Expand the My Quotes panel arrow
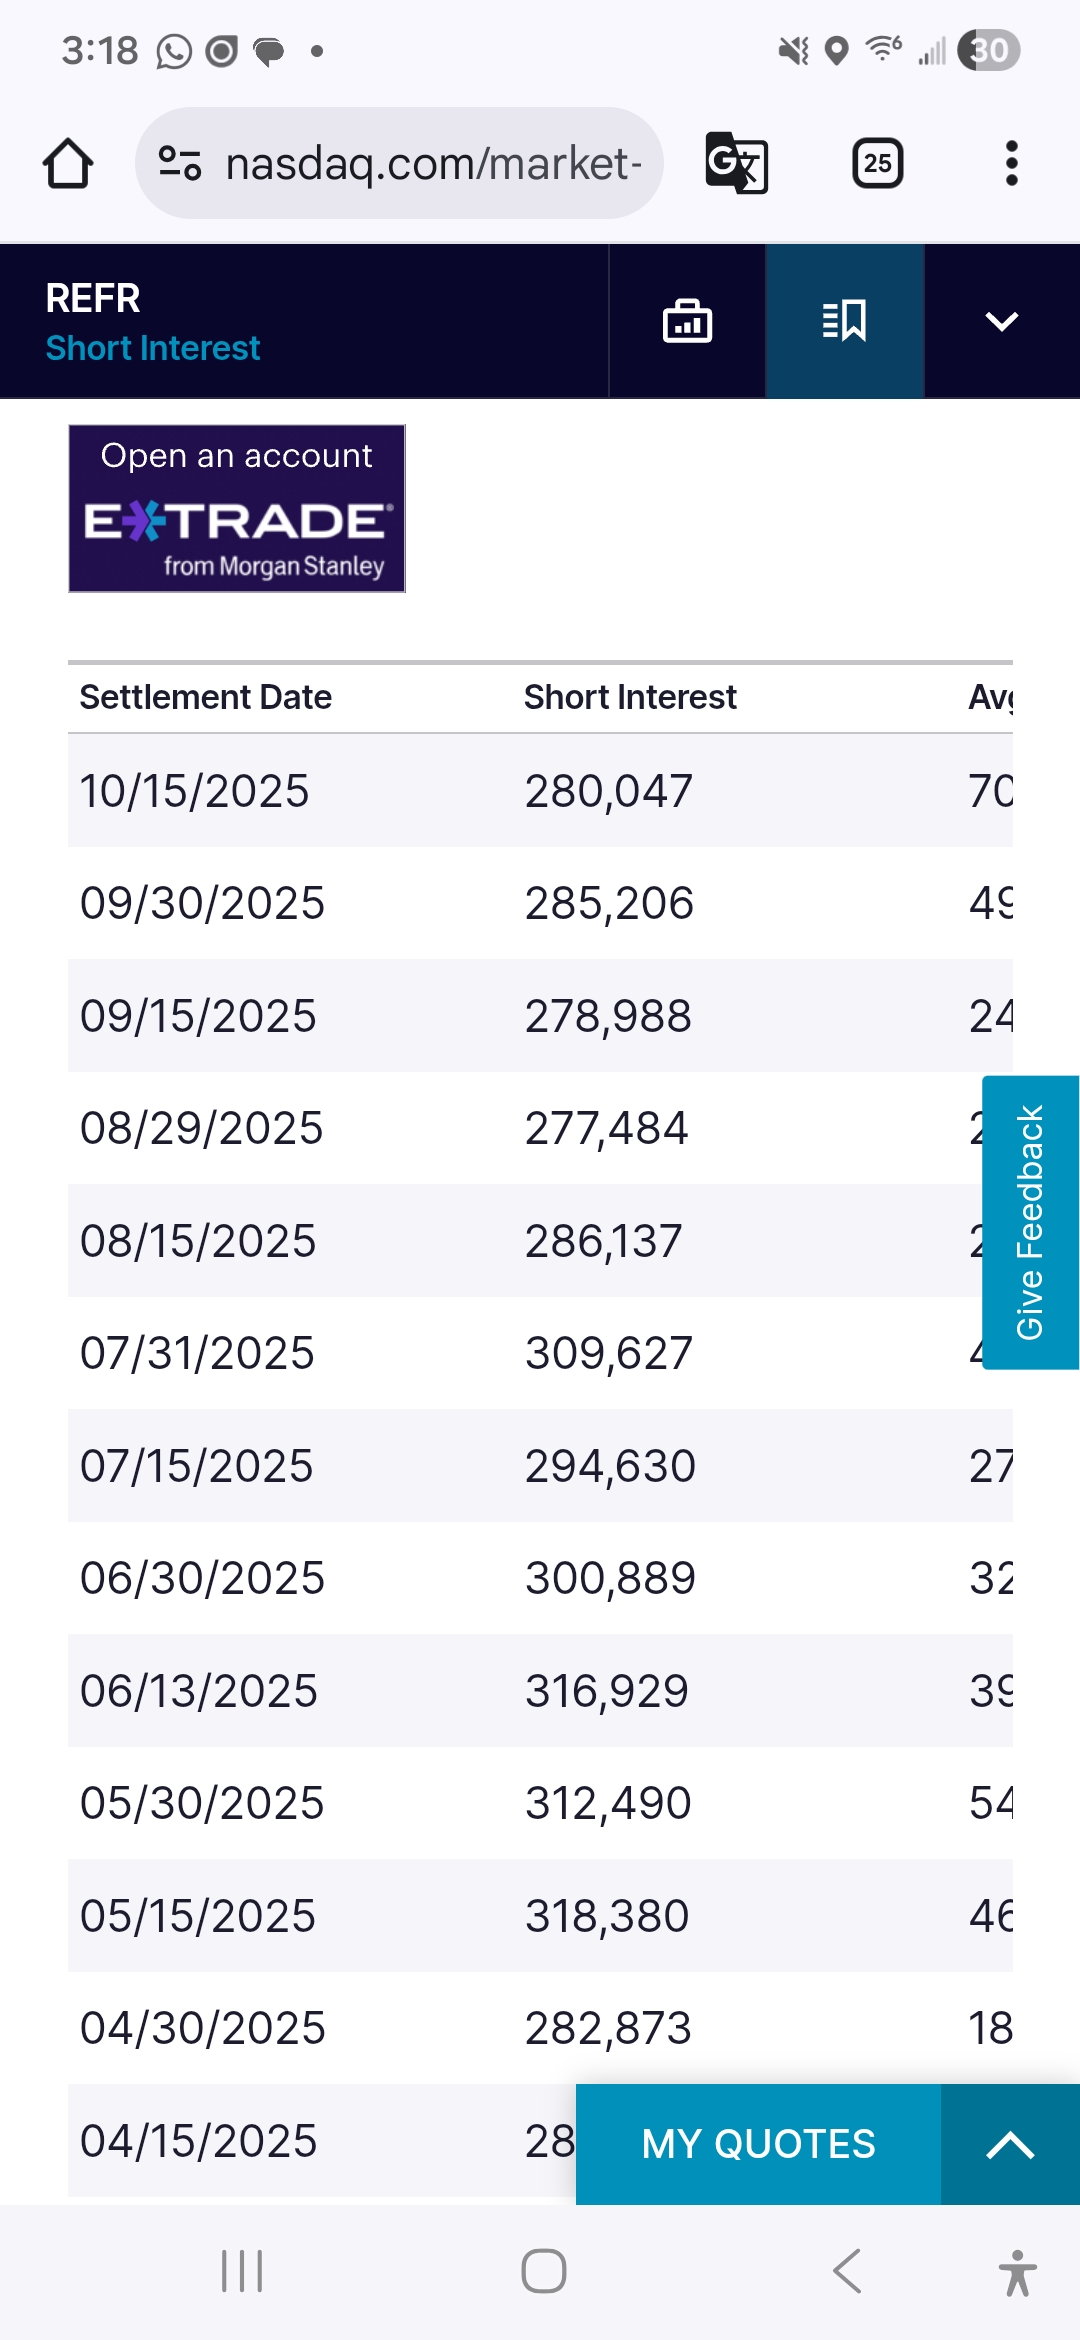1080x2340 pixels. point(1009,2145)
